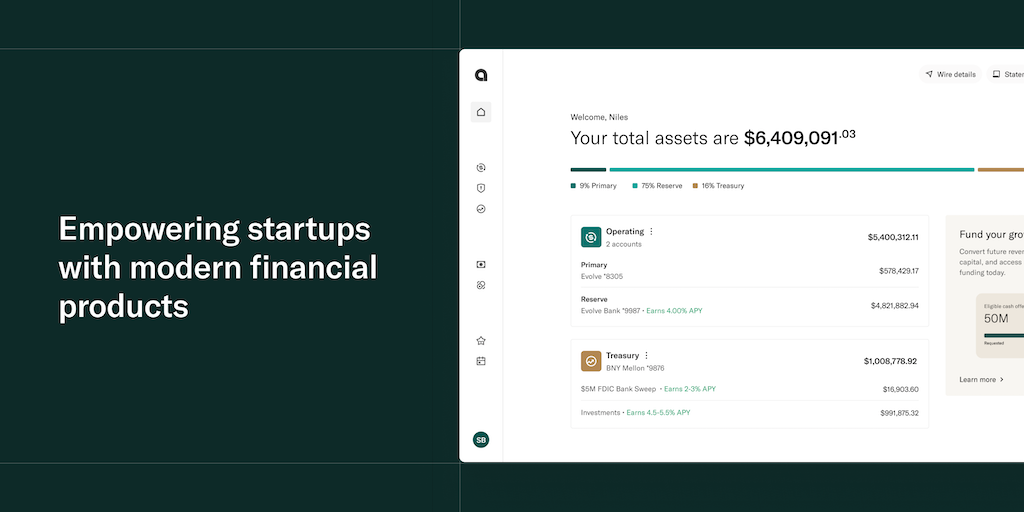Click the teal Reserve allocation bar
This screenshot has height=512, width=1024.
click(791, 170)
